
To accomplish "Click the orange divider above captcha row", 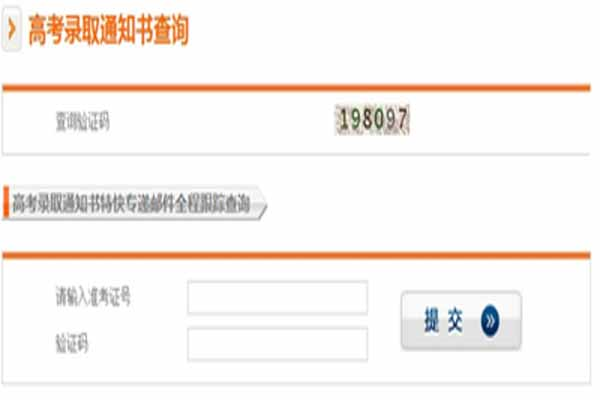I will (296, 88).
